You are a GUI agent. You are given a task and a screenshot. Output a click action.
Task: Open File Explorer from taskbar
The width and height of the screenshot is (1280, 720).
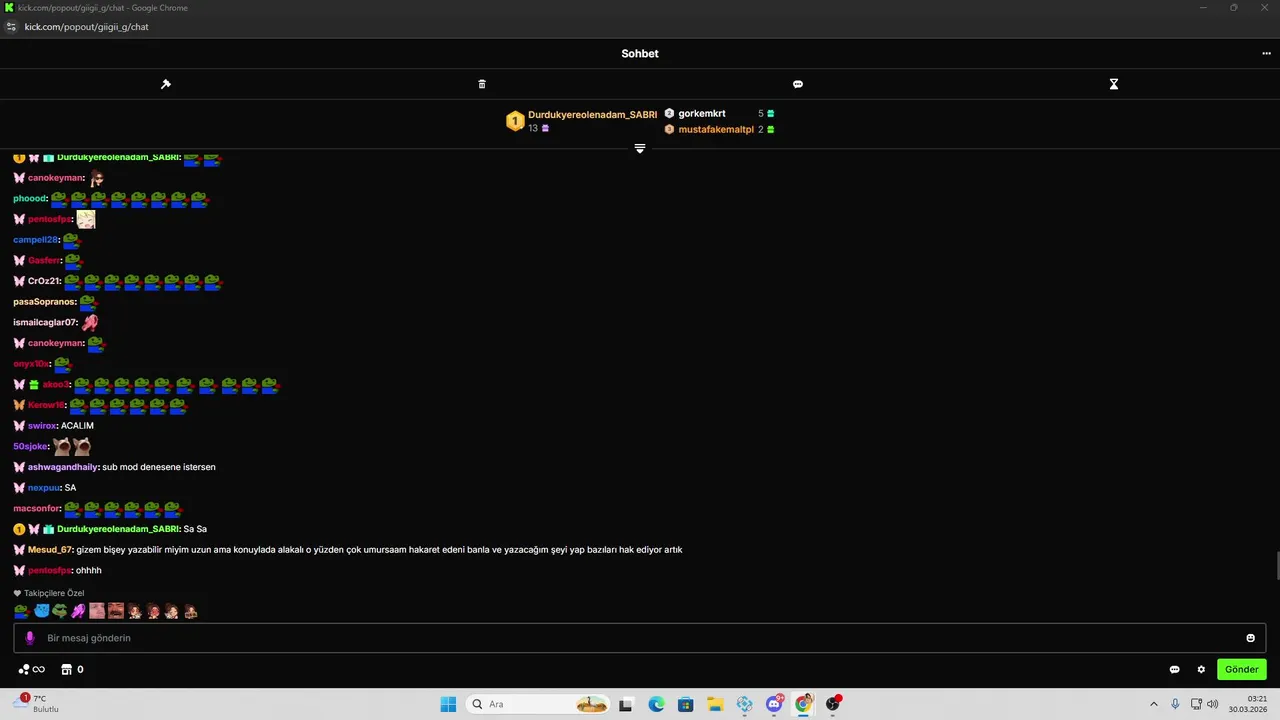tap(715, 704)
